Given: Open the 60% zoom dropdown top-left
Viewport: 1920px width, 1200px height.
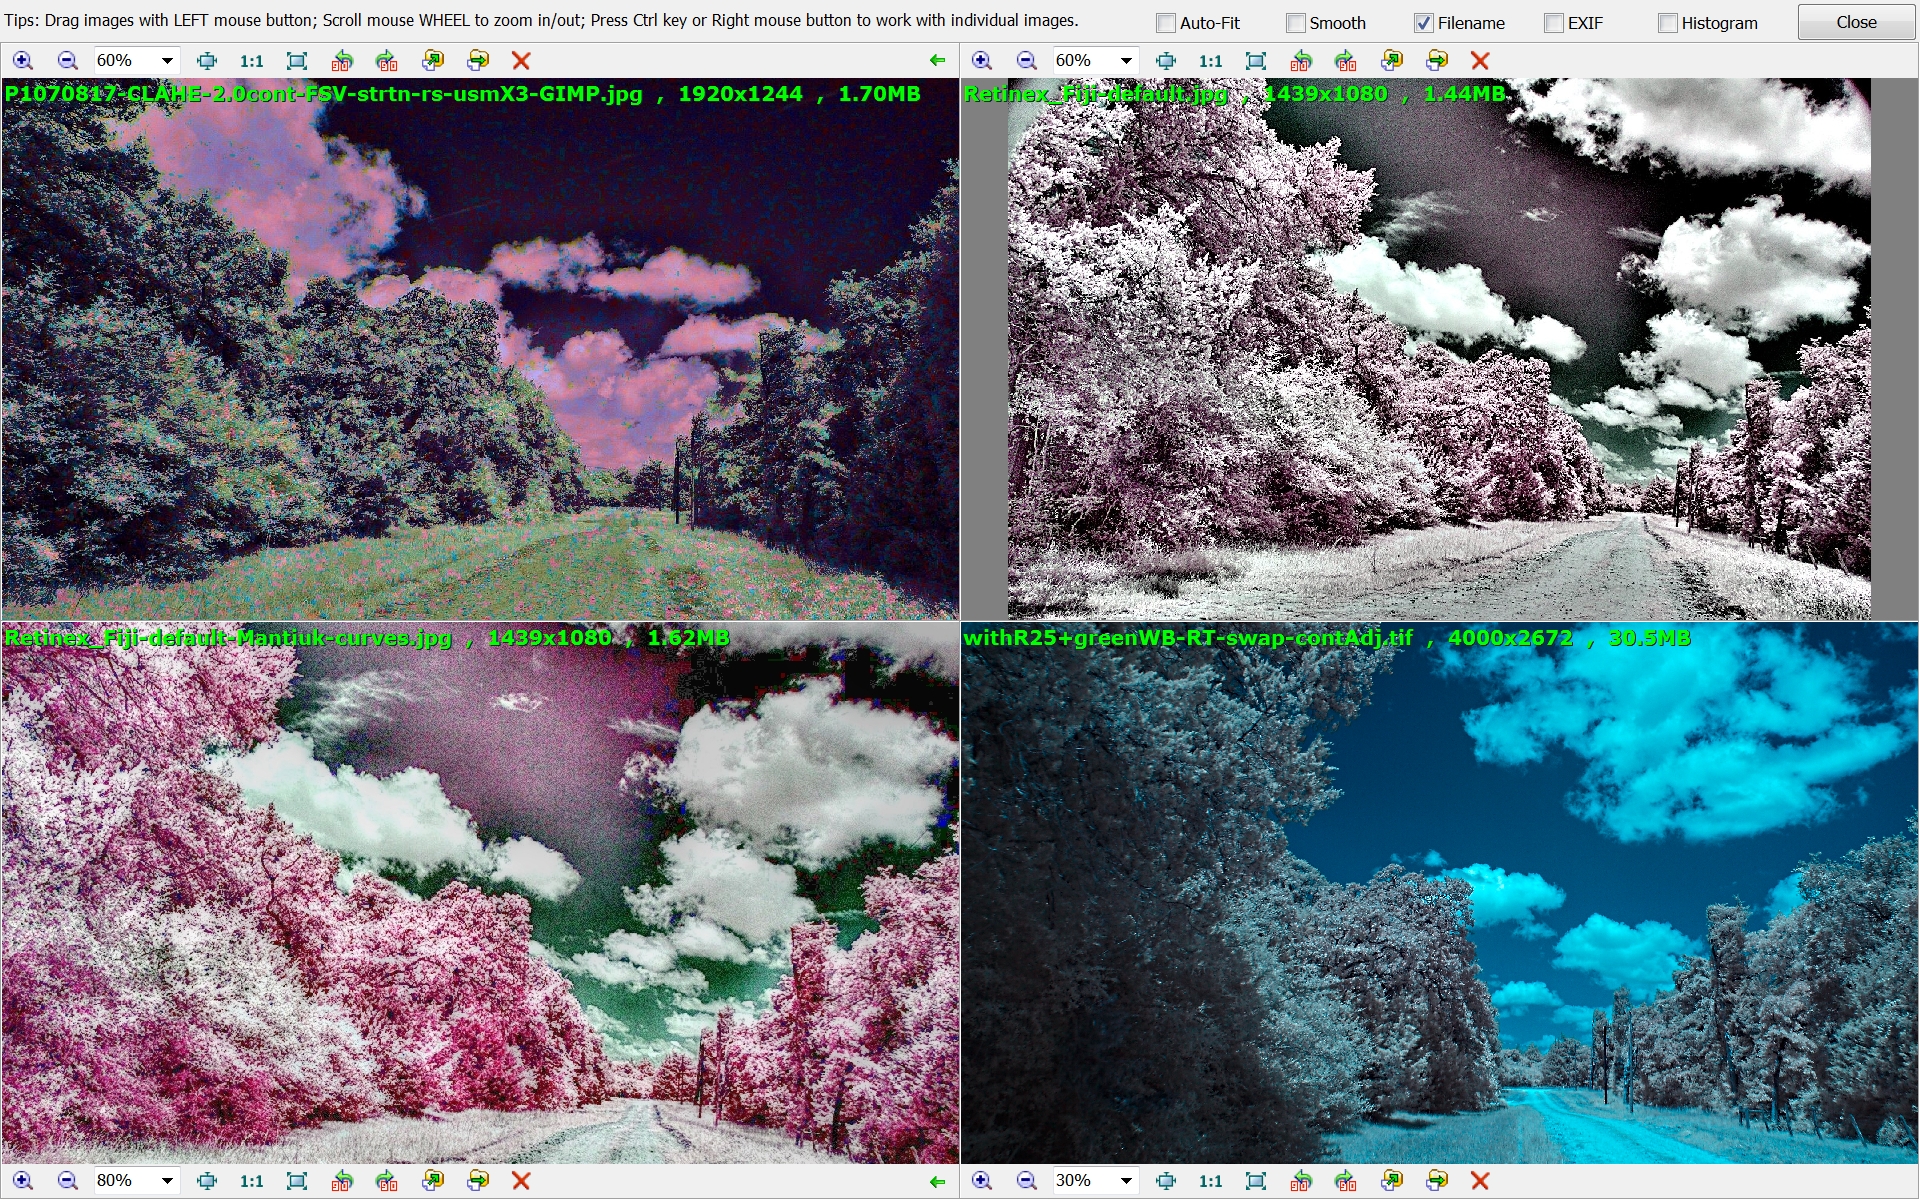Looking at the screenshot, I should [x=167, y=61].
